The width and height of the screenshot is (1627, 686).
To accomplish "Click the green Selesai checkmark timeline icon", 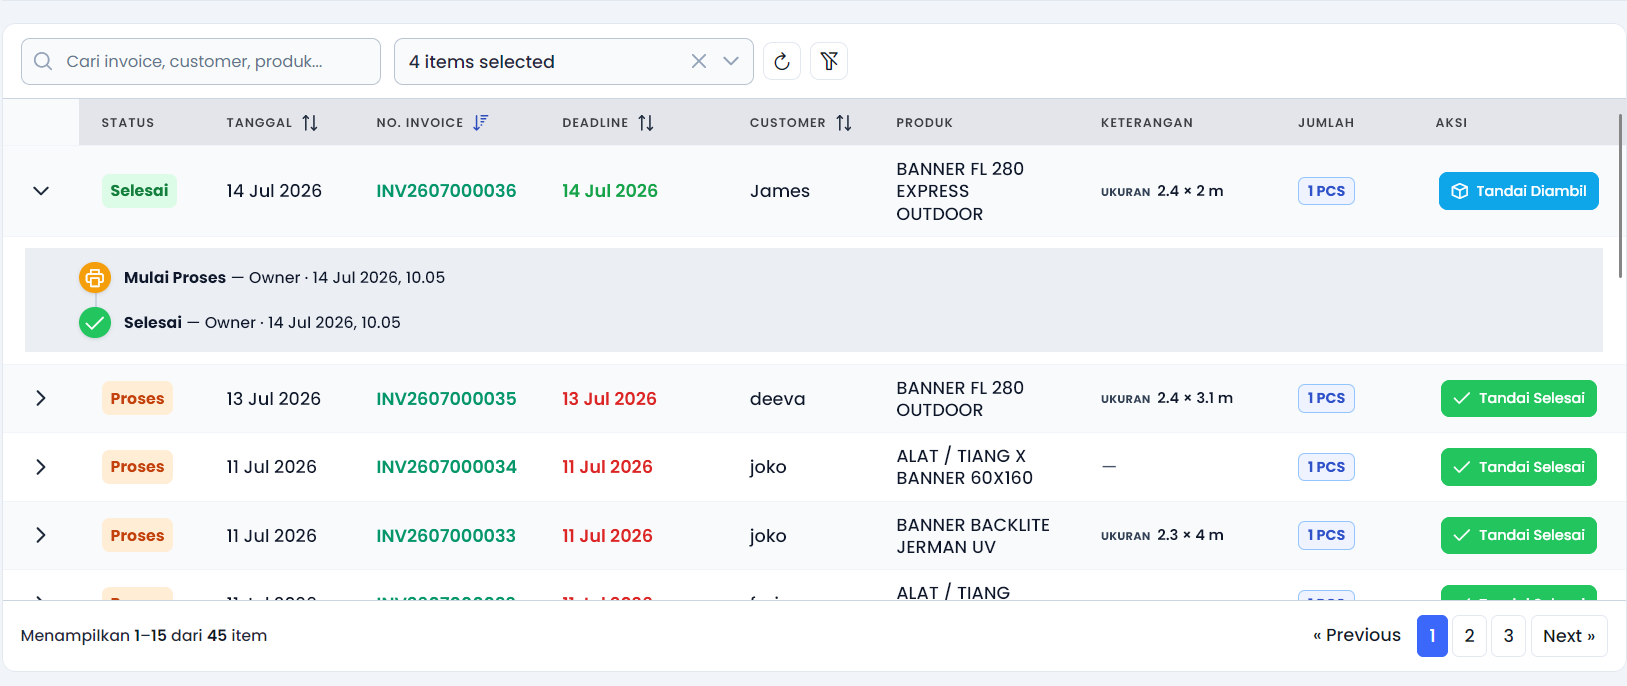I will click(x=95, y=323).
